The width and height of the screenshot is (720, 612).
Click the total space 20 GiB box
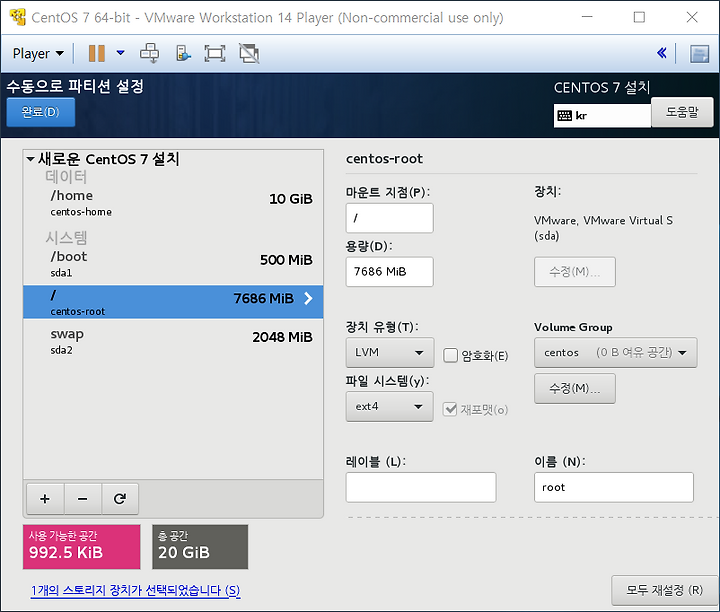[200, 547]
